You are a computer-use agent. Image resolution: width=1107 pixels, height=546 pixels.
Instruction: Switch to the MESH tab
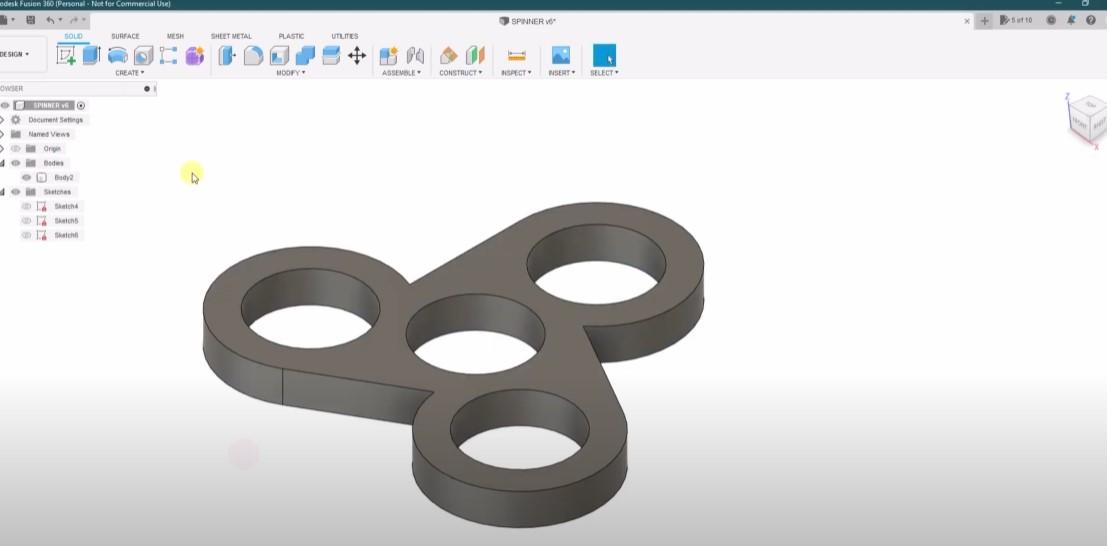175,36
